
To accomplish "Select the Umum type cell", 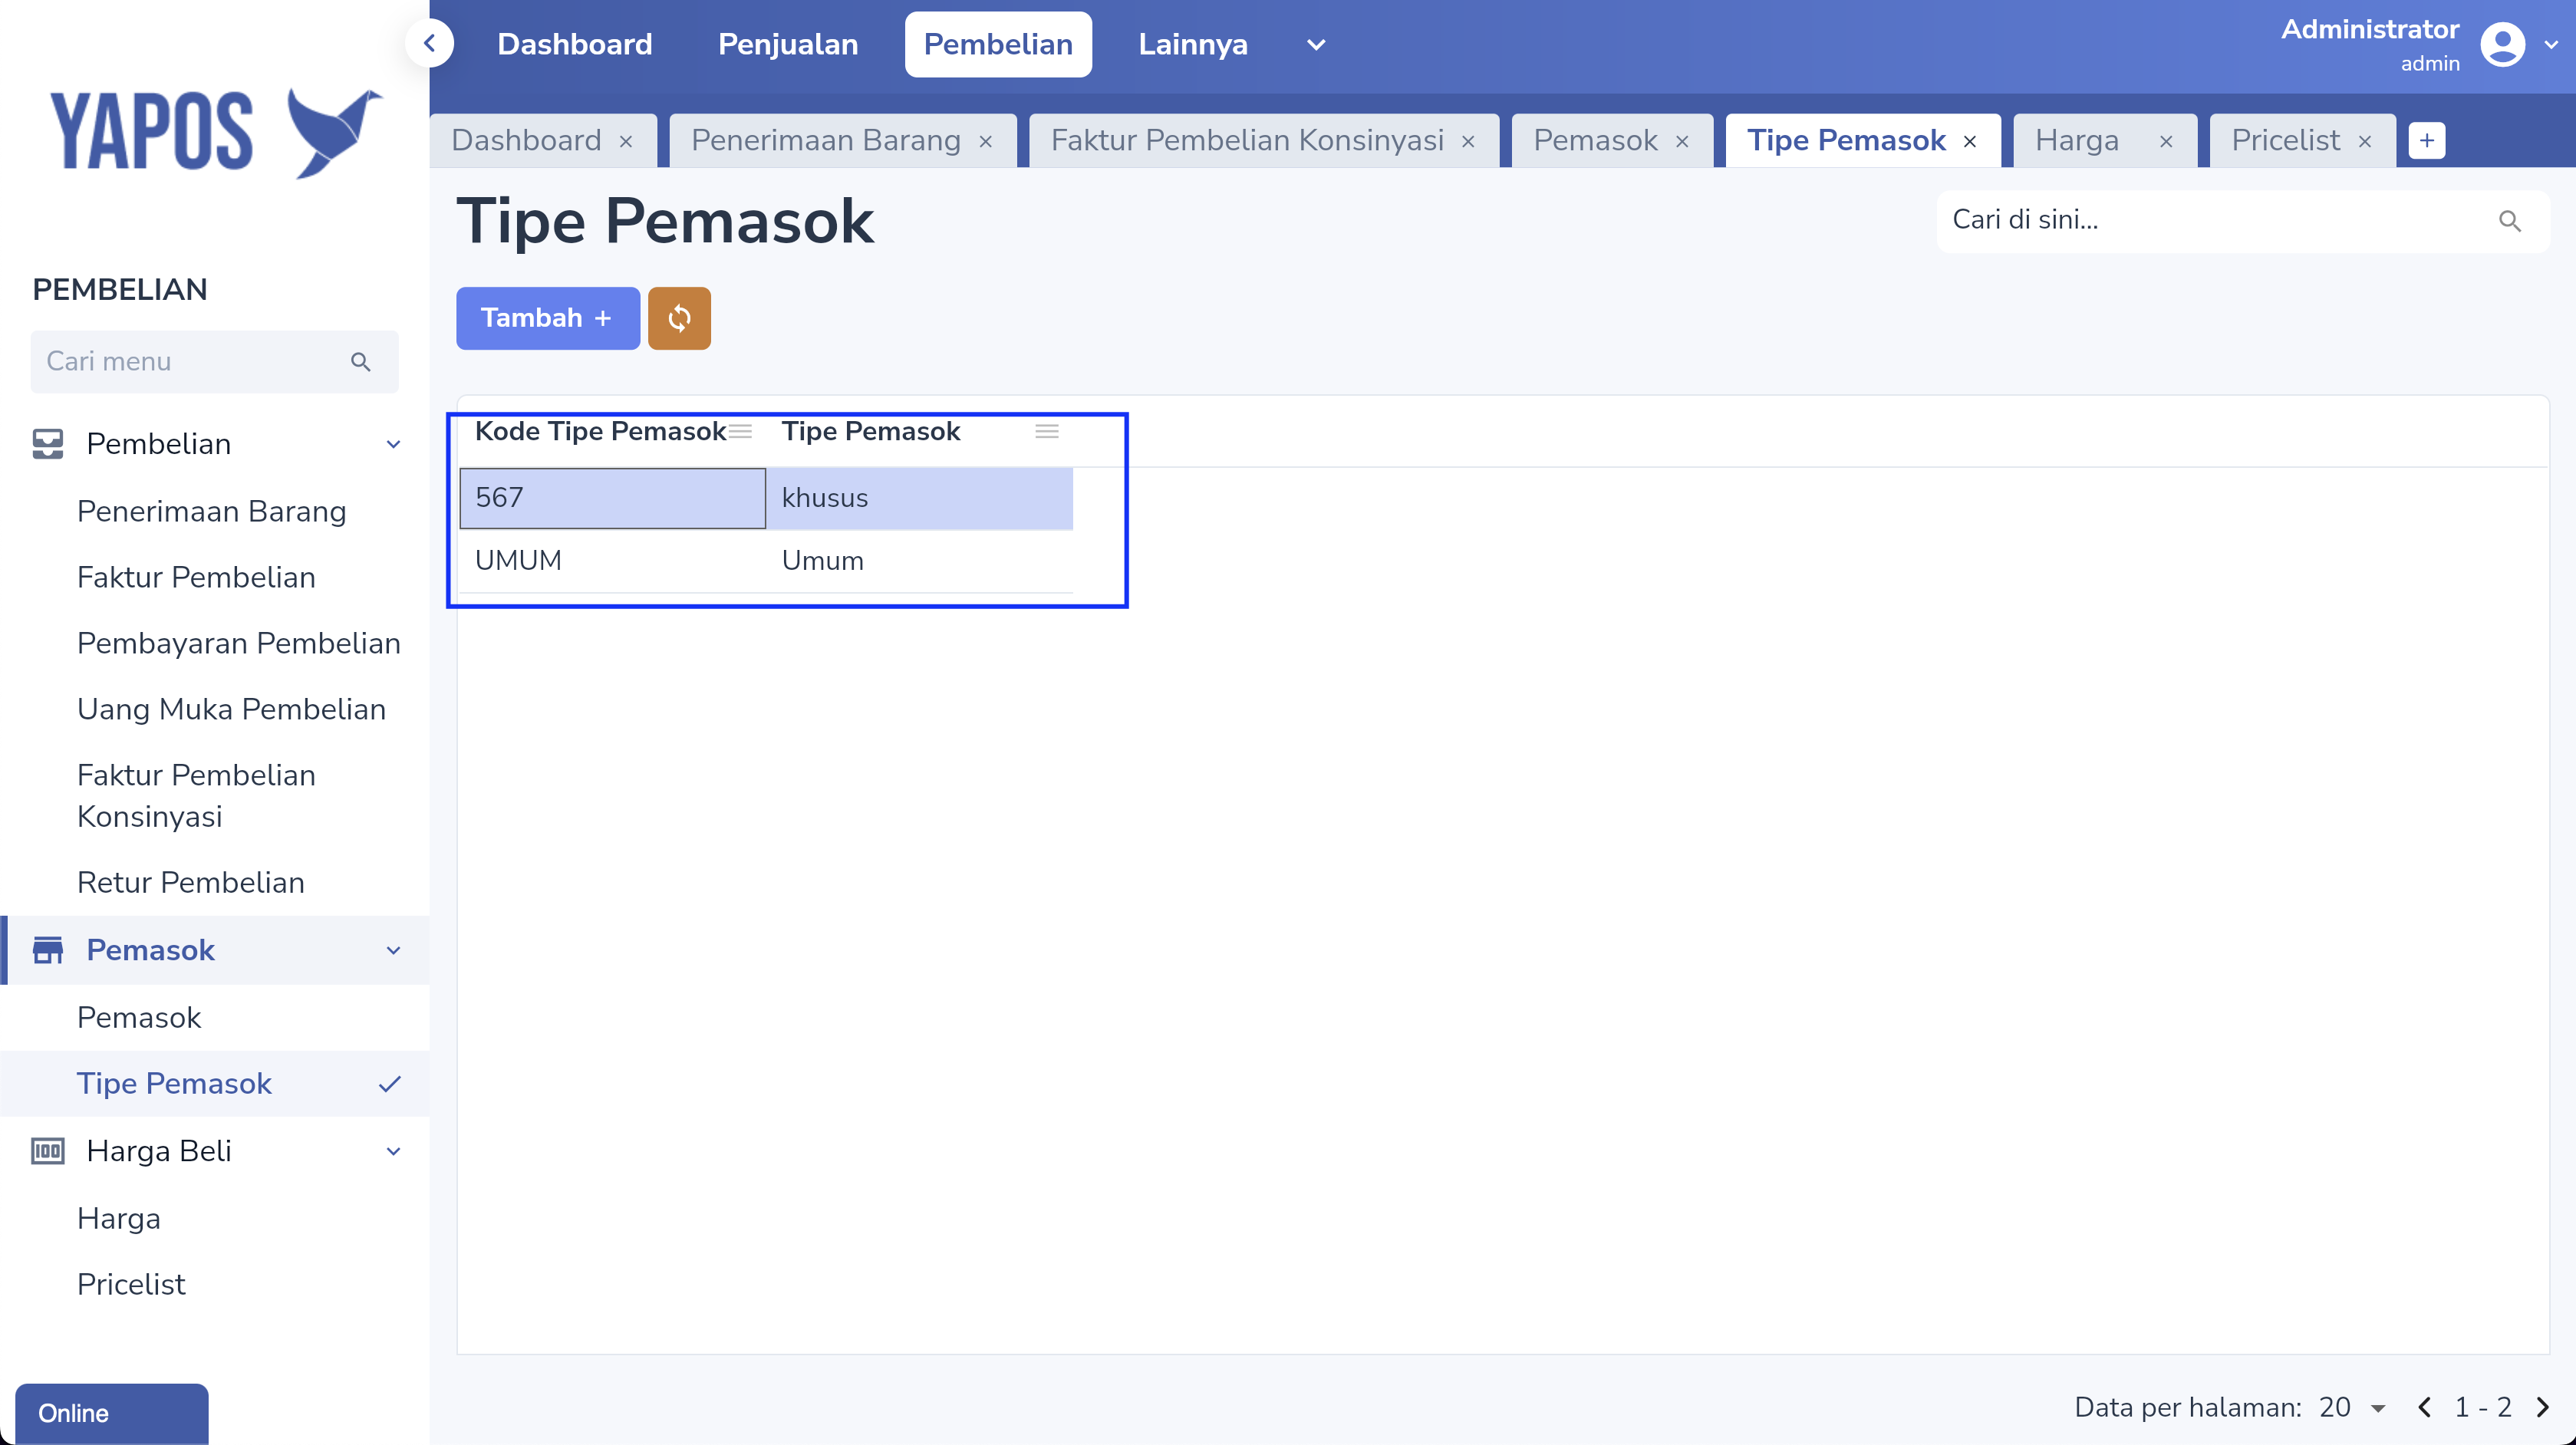I will pyautogui.click(x=919, y=561).
